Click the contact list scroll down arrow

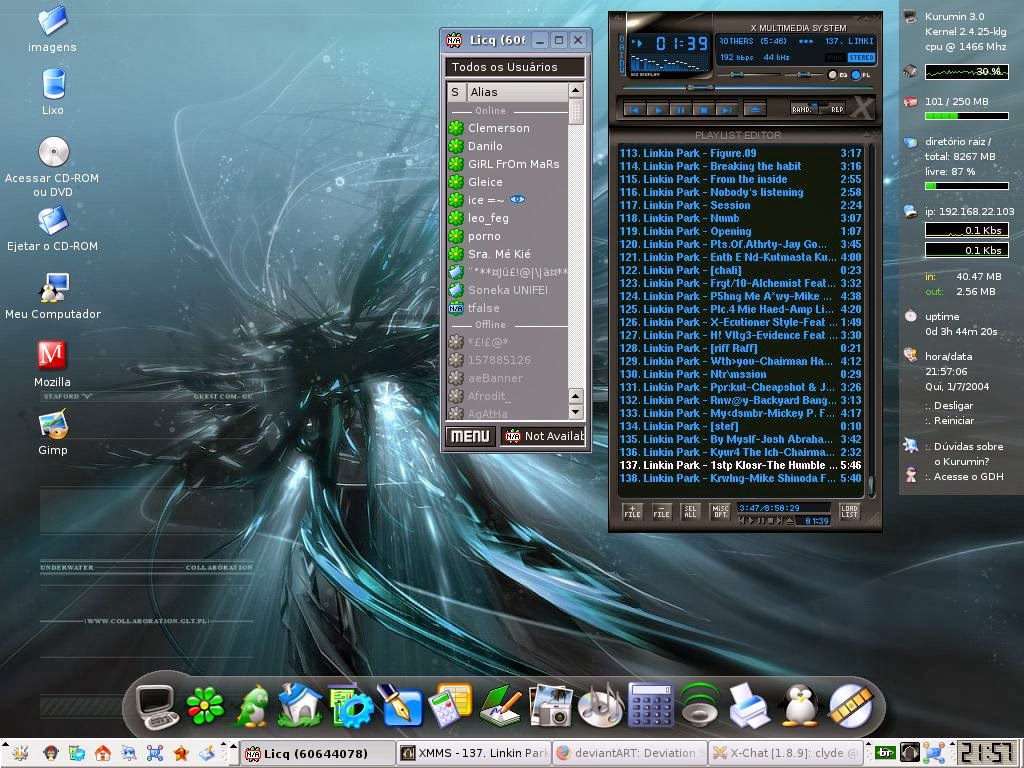tap(575, 412)
